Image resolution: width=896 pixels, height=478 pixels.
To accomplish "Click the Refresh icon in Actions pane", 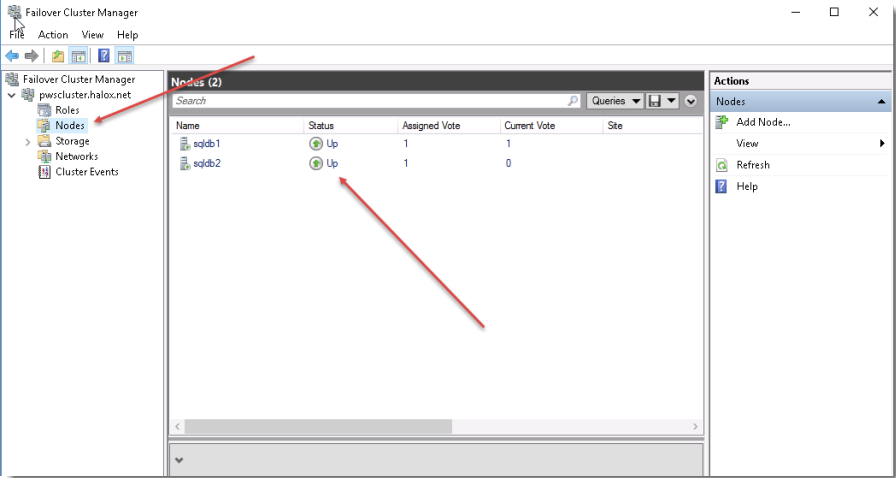I will (x=722, y=165).
